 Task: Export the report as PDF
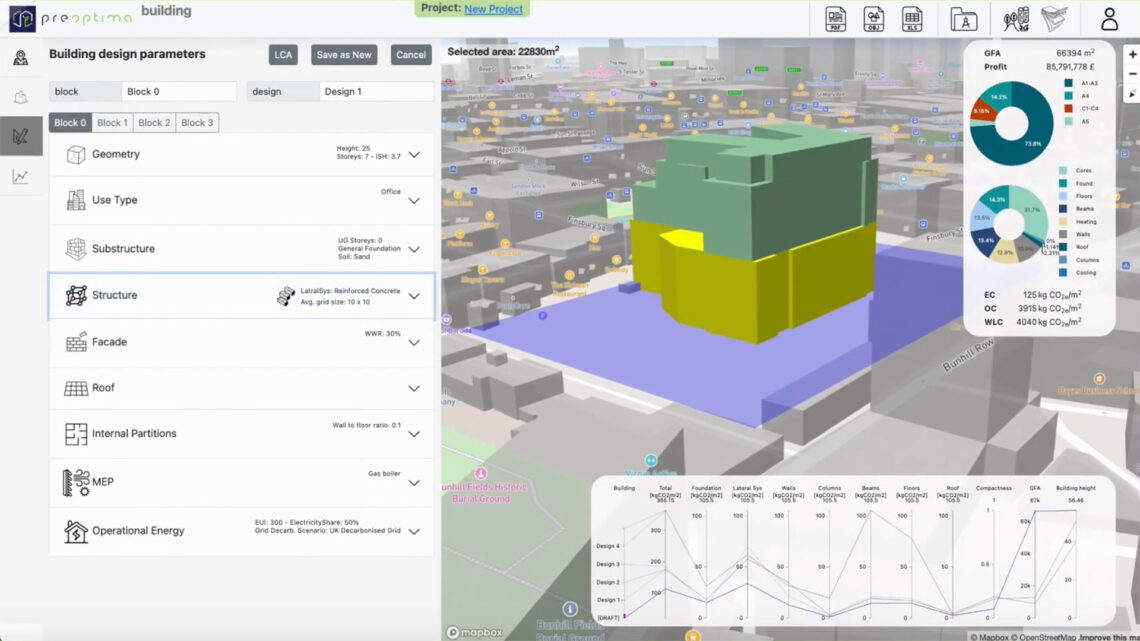pos(836,18)
